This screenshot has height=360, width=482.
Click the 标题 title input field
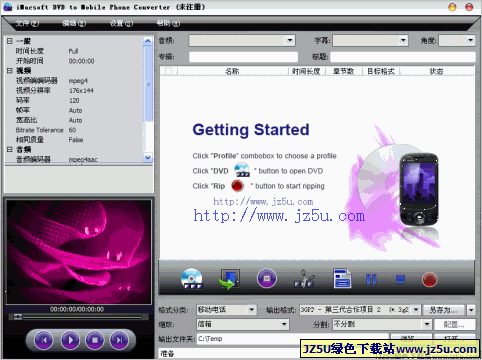(403, 57)
